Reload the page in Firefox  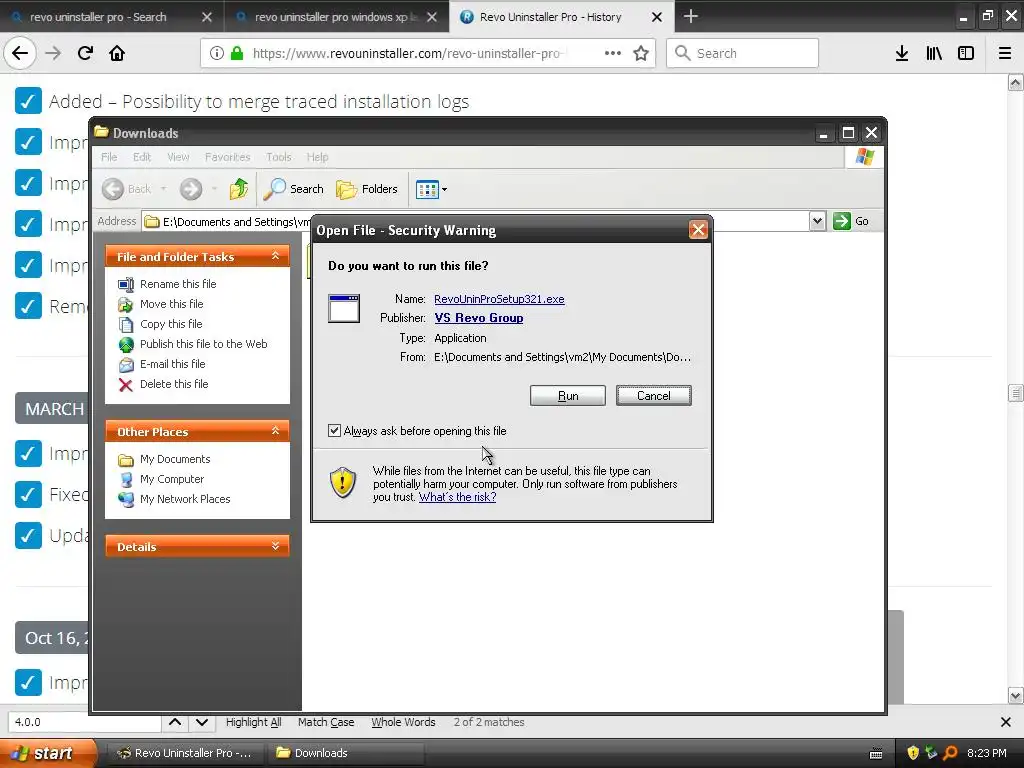(85, 54)
